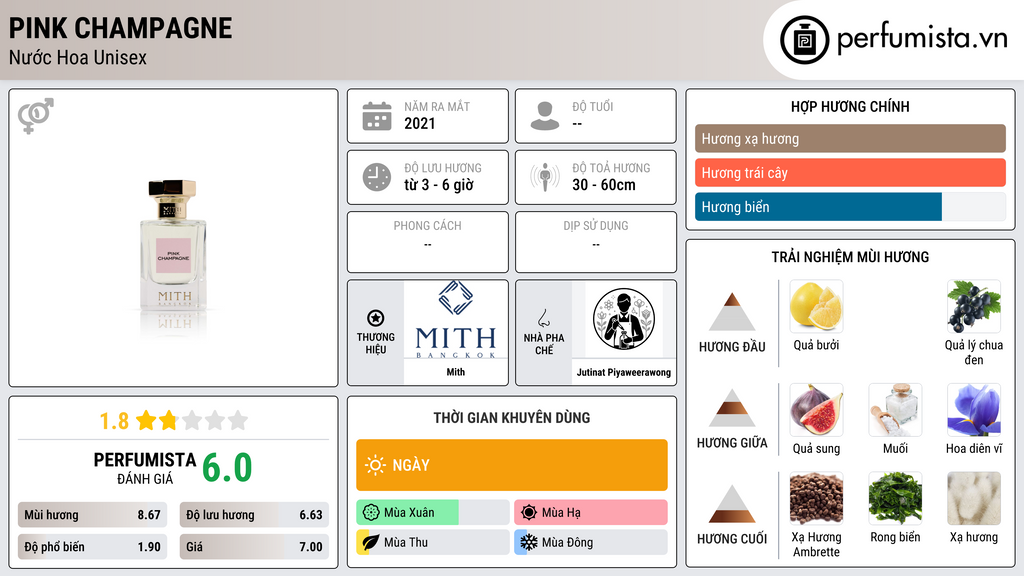This screenshot has width=1024, height=576.
Task: Select the Hoa diên vĩ iris note image
Action: click(974, 410)
